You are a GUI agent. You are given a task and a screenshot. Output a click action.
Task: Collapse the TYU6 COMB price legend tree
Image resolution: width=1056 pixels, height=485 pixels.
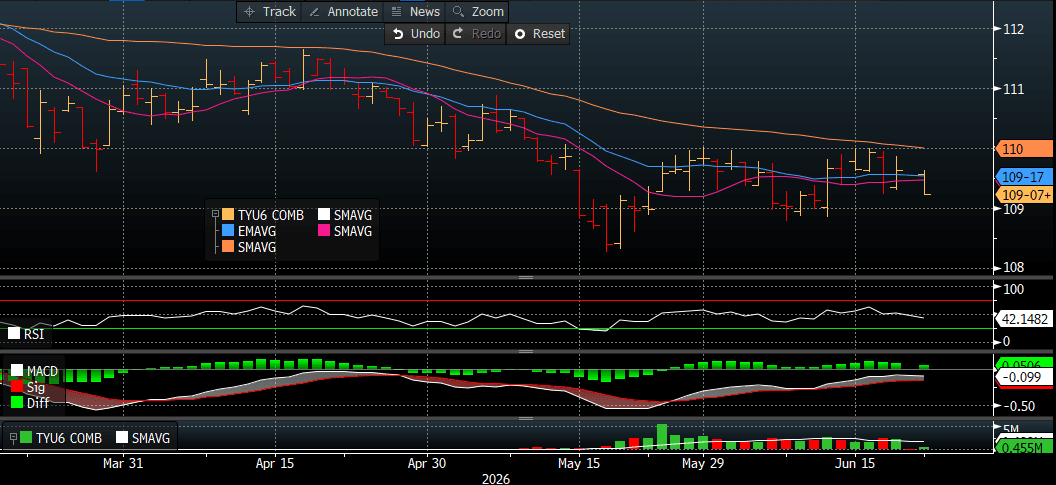click(x=215, y=214)
